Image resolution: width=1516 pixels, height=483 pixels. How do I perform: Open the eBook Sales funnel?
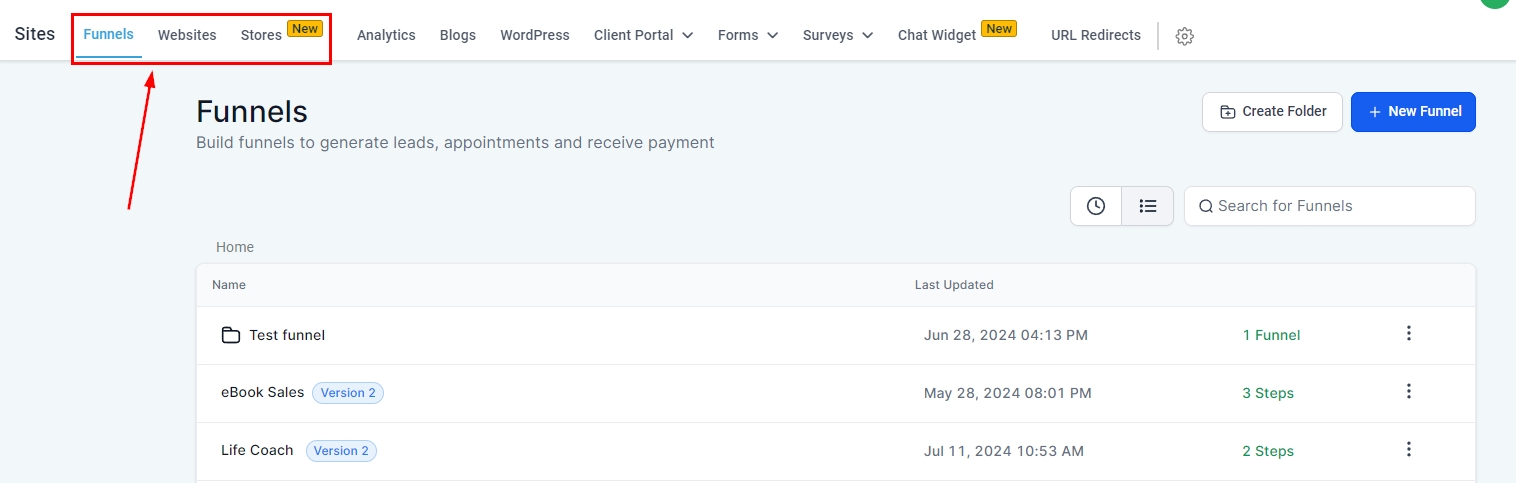(262, 392)
